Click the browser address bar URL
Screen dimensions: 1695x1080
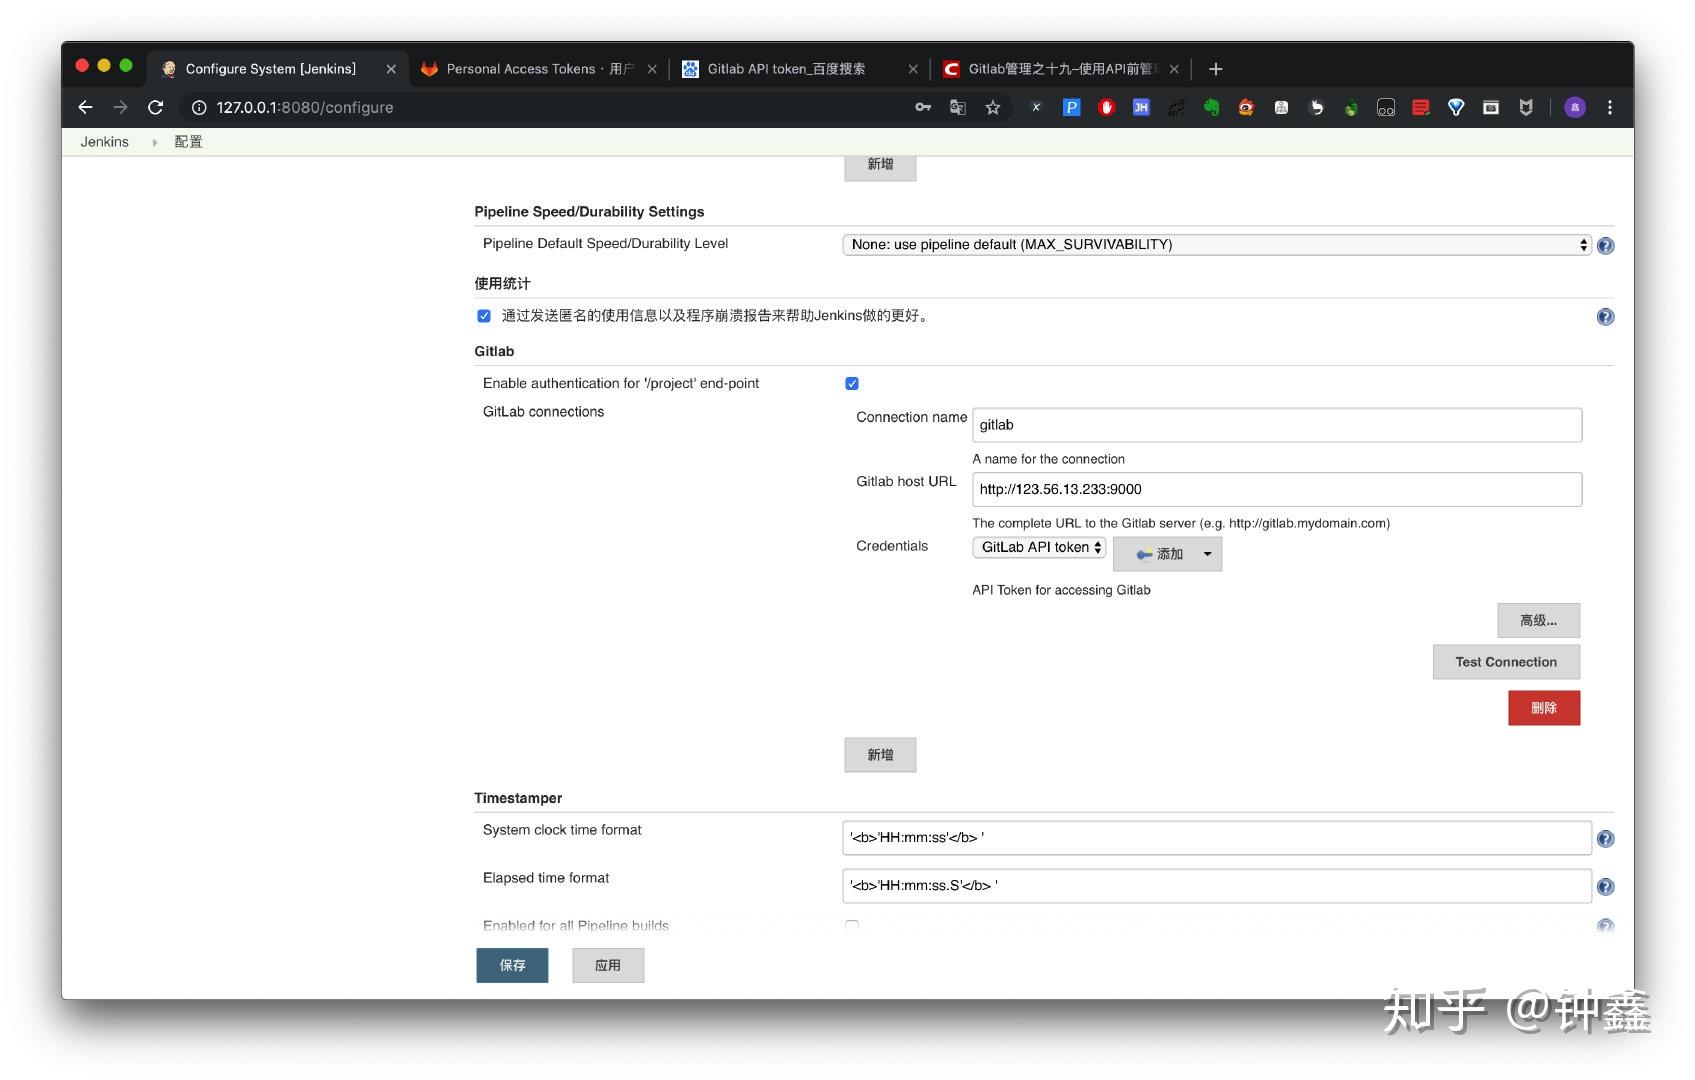pos(305,107)
